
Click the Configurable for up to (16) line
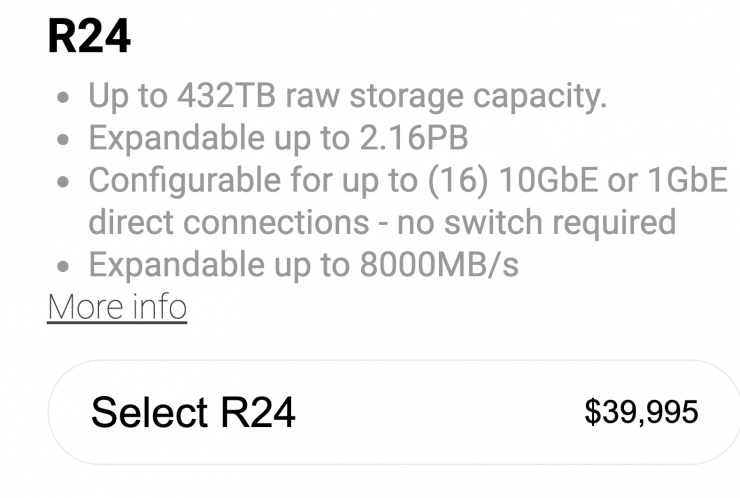(x=407, y=181)
